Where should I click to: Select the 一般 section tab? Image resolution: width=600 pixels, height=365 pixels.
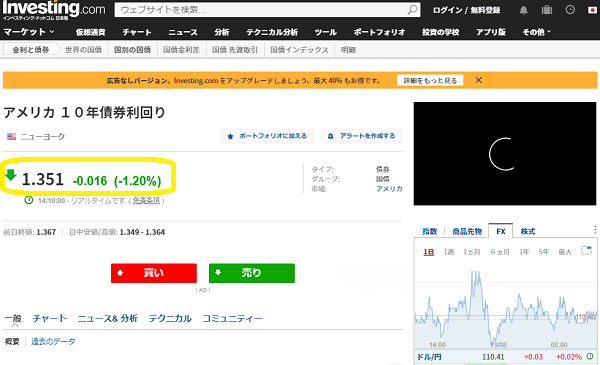tap(13, 318)
